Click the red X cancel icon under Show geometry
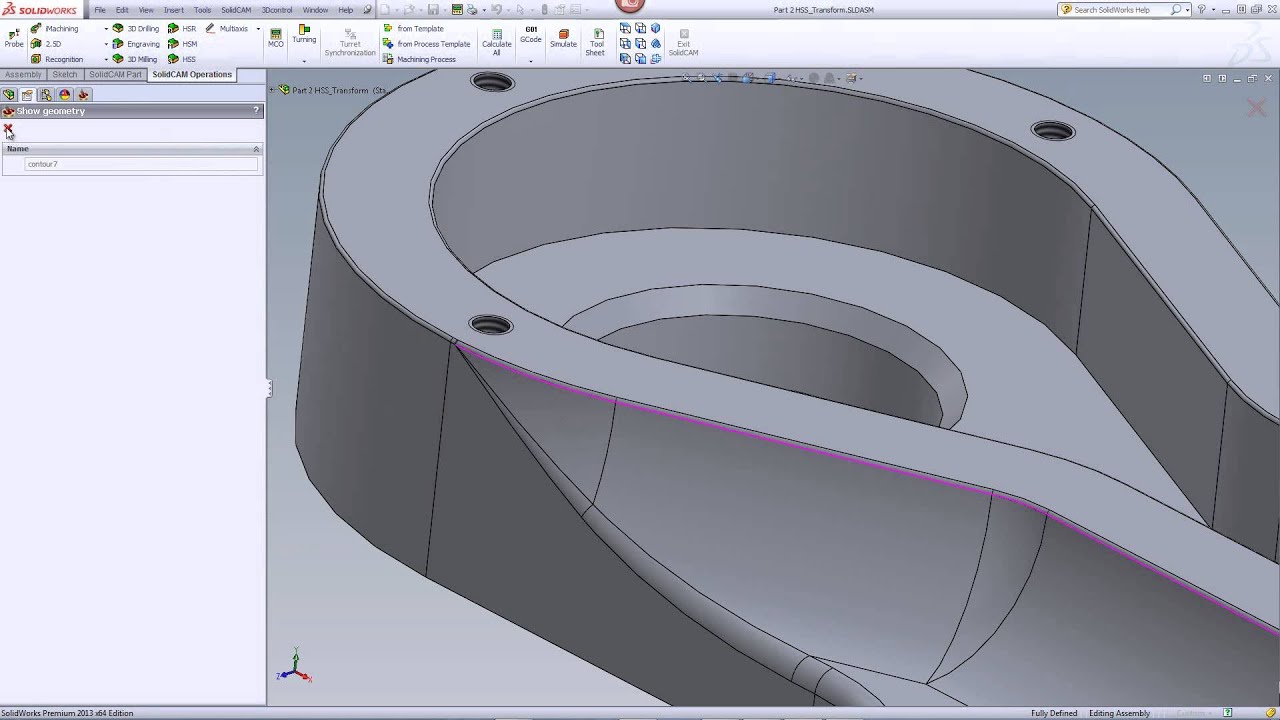1280x720 pixels. (x=8, y=129)
